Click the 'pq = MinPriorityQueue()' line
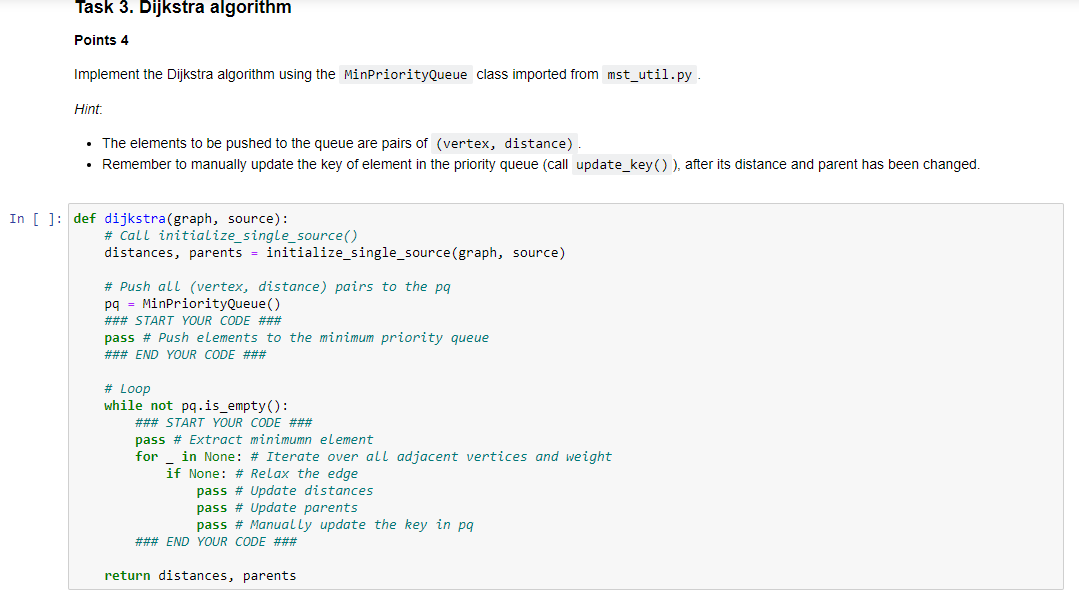 tap(193, 304)
